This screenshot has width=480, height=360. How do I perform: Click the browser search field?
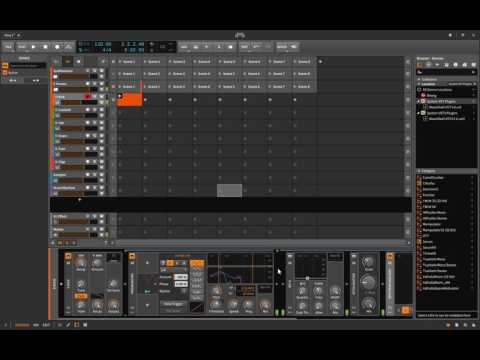click(x=446, y=72)
